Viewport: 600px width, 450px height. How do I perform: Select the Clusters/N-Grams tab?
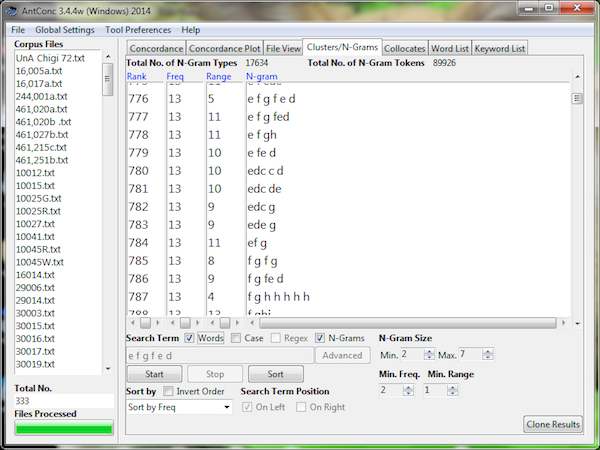(342, 47)
